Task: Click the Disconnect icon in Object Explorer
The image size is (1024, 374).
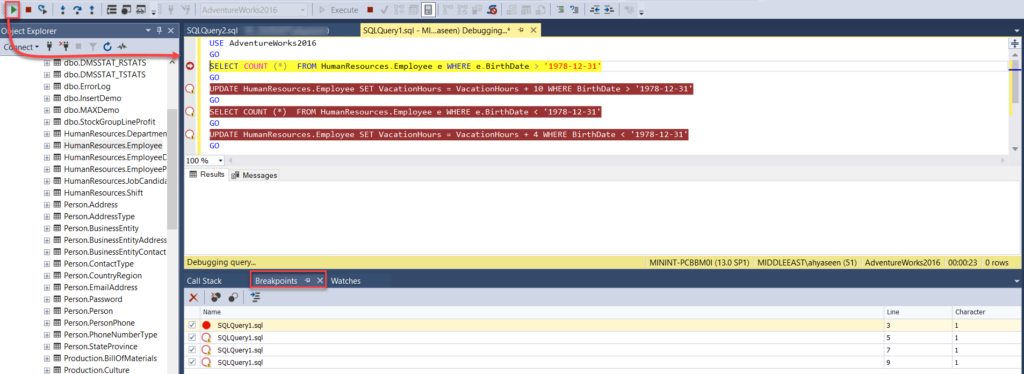Action: (64, 47)
